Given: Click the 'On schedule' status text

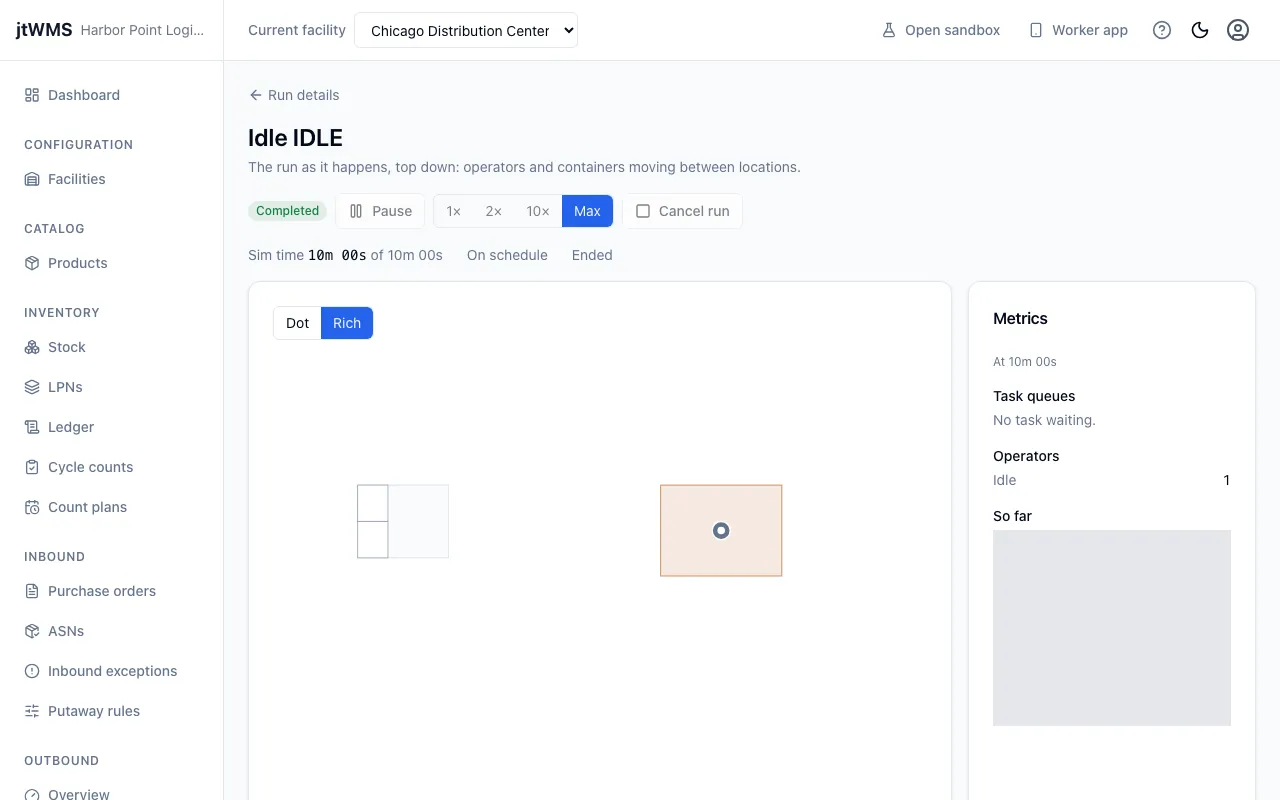Looking at the screenshot, I should (507, 255).
